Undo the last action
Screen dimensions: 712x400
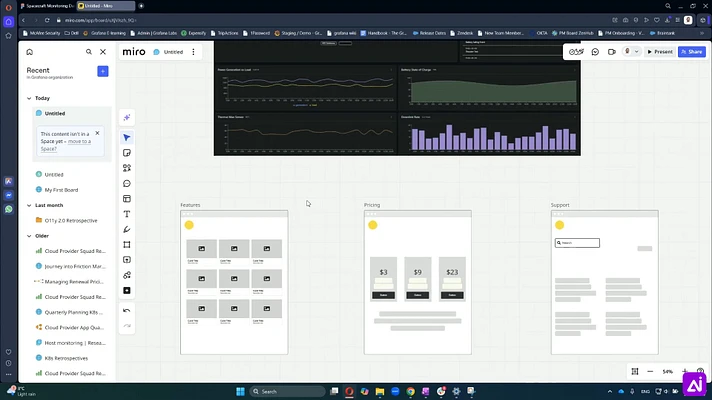127,311
